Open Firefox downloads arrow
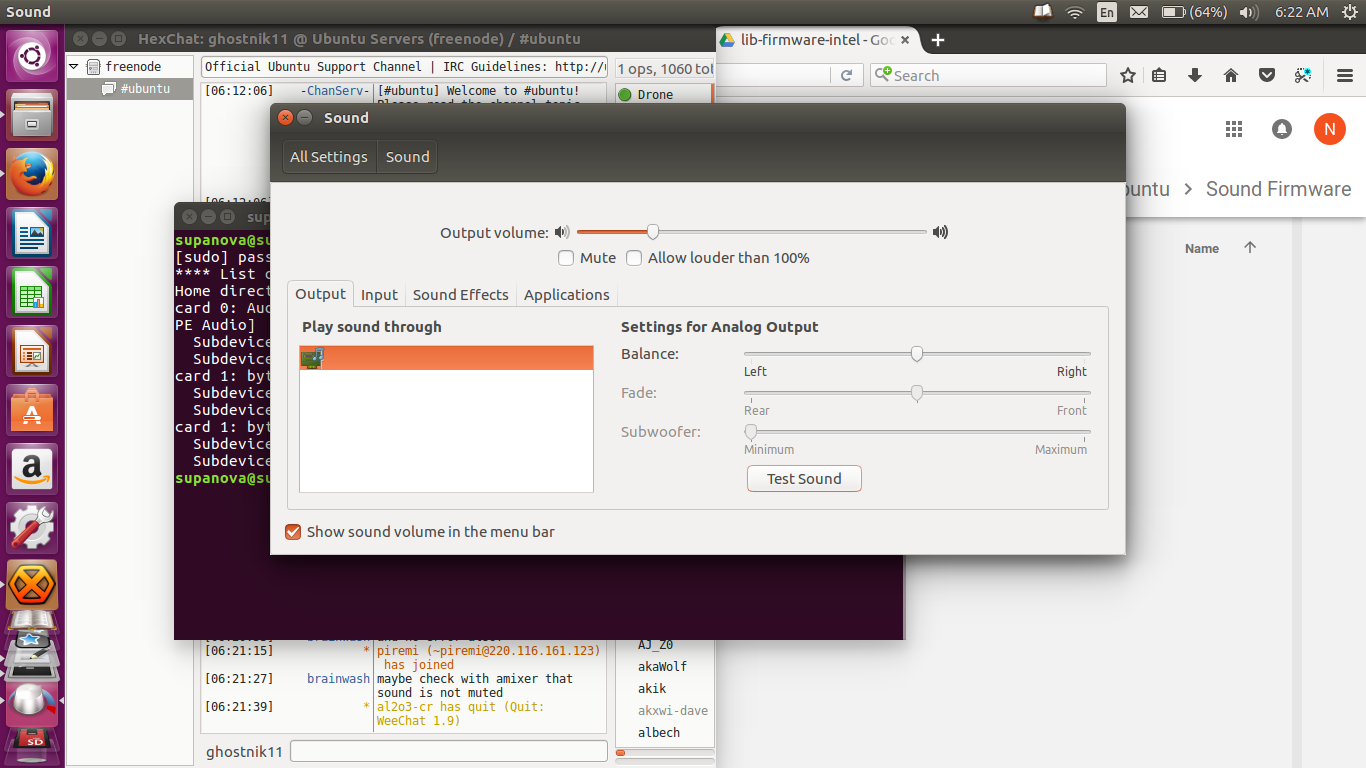Screen dimensions: 1366x768 pos(1194,75)
